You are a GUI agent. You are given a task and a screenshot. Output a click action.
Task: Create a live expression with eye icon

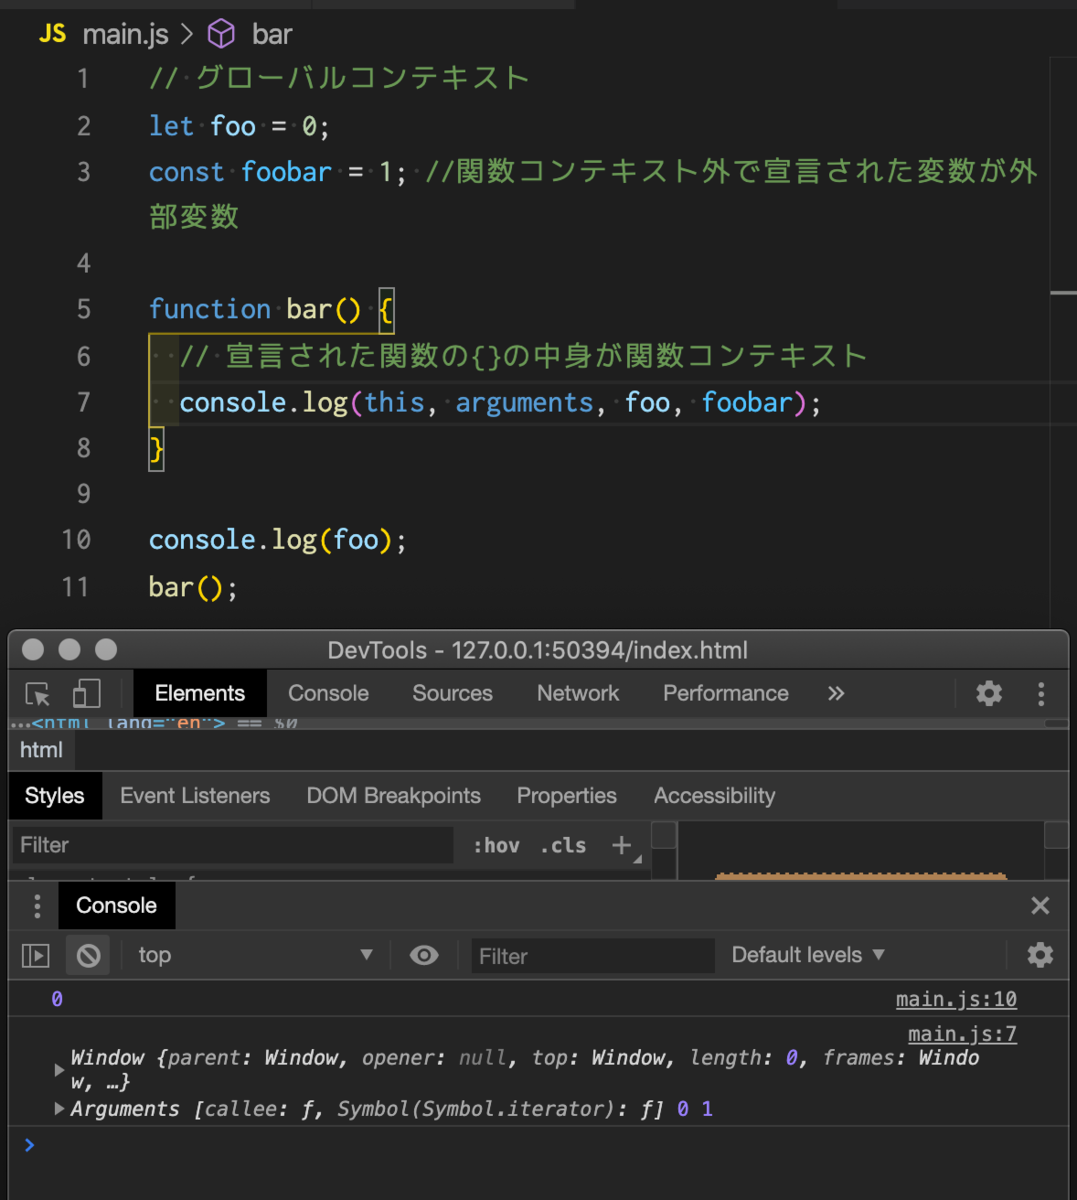point(424,955)
